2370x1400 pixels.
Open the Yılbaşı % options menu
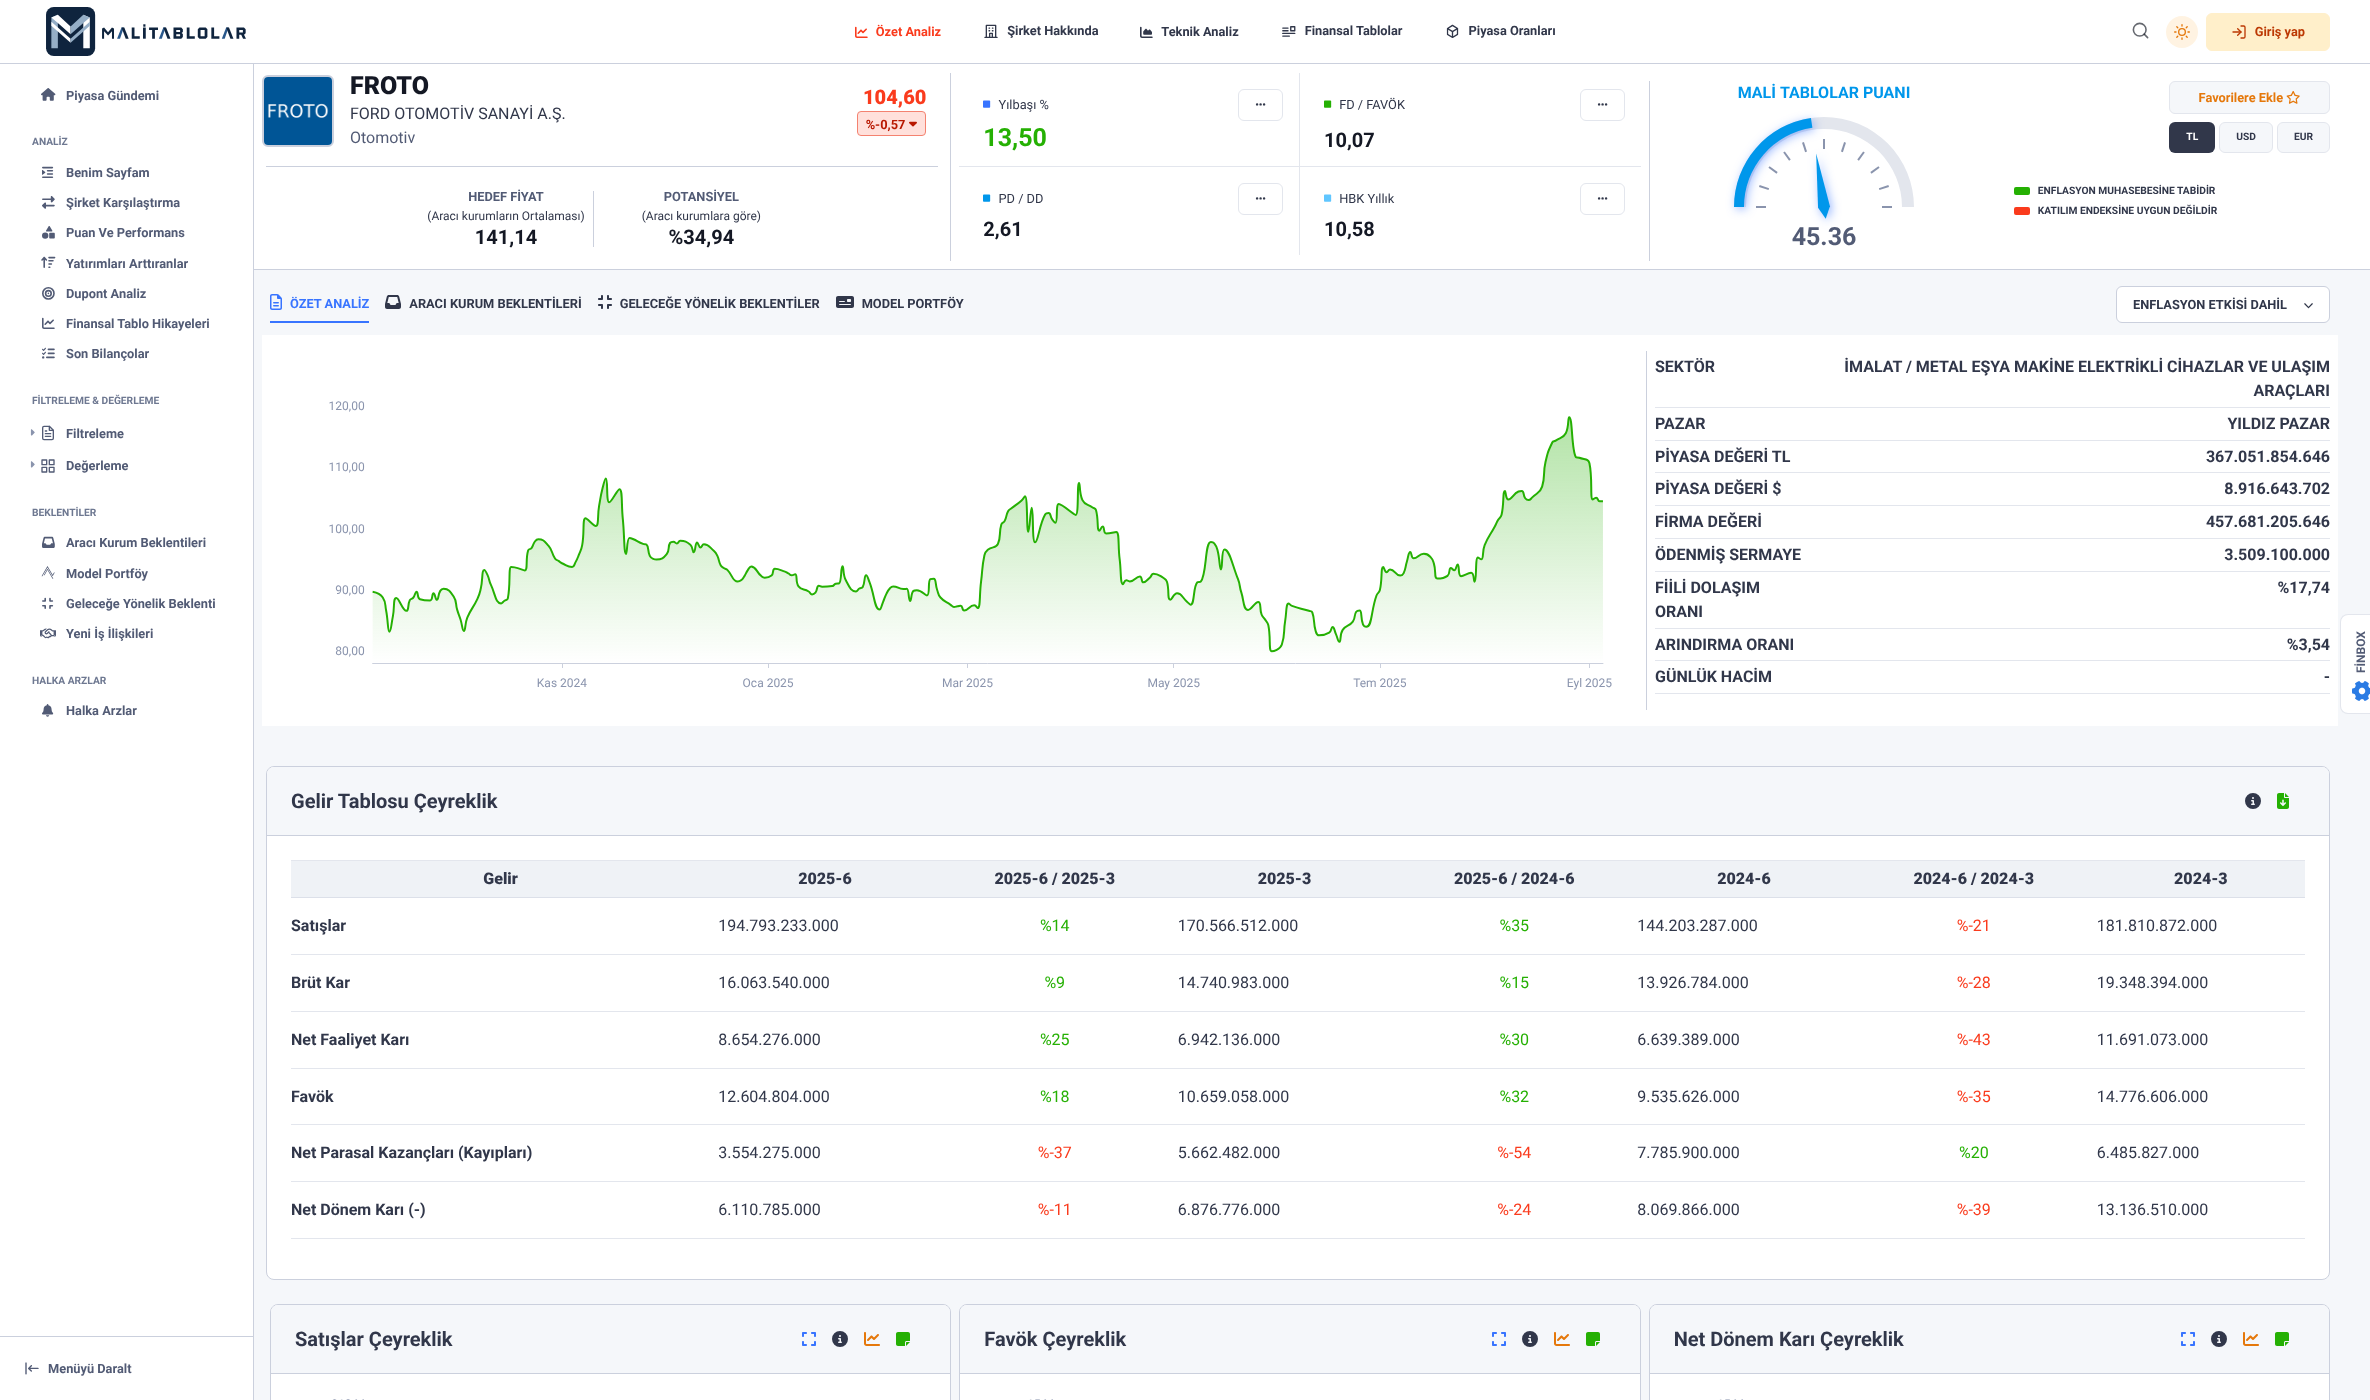pyautogui.click(x=1260, y=105)
